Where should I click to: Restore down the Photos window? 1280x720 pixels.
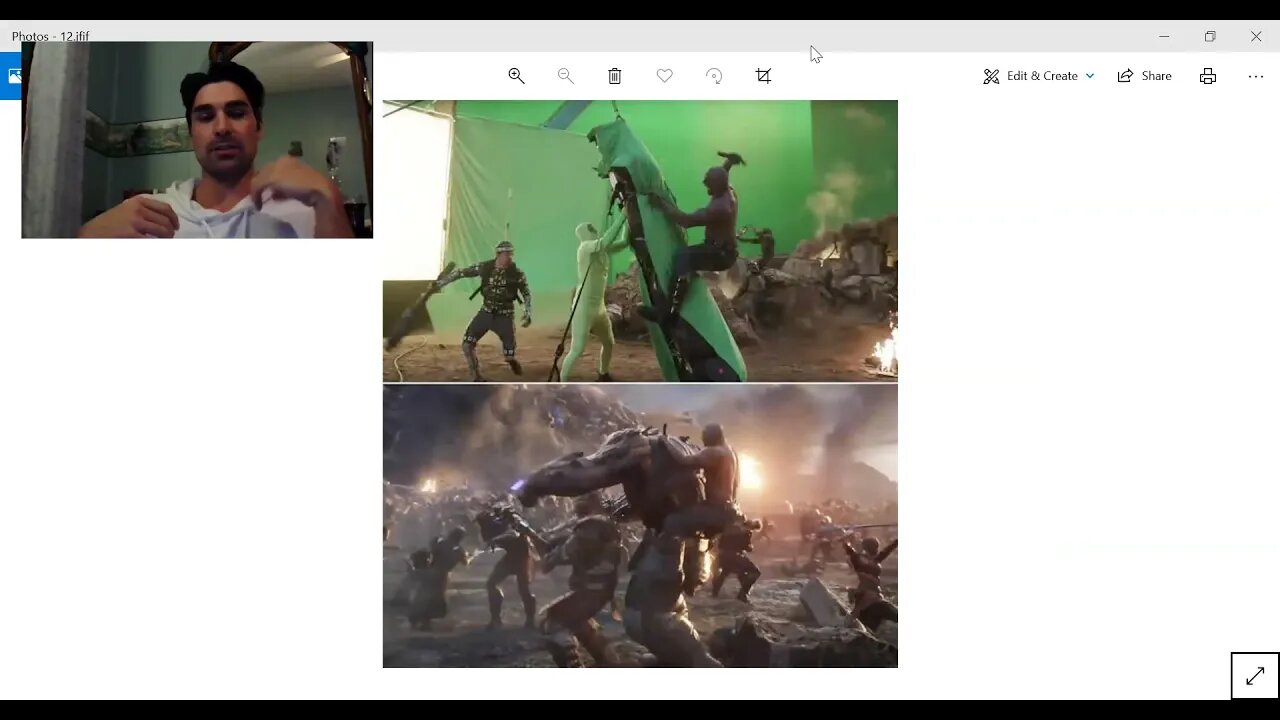point(1210,36)
